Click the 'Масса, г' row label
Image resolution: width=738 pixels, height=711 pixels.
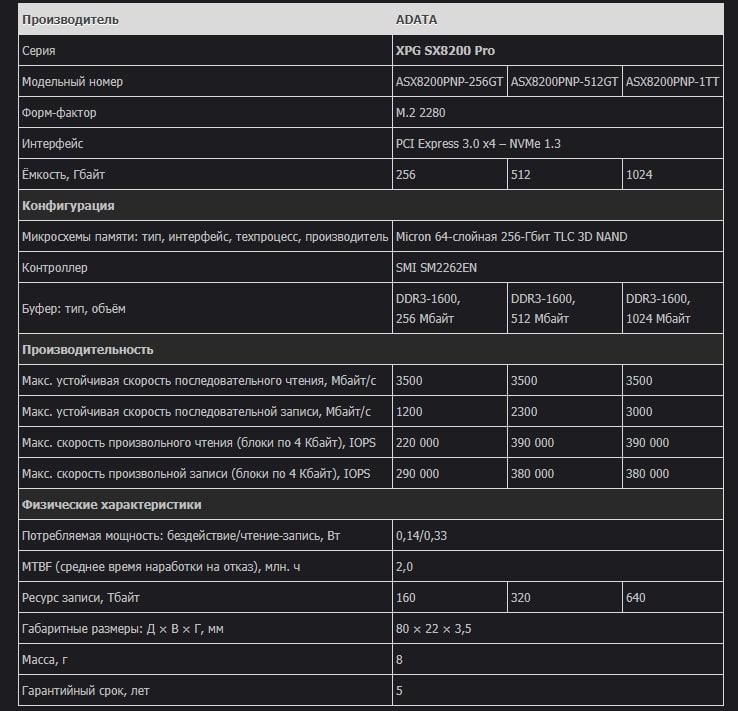coord(45,660)
